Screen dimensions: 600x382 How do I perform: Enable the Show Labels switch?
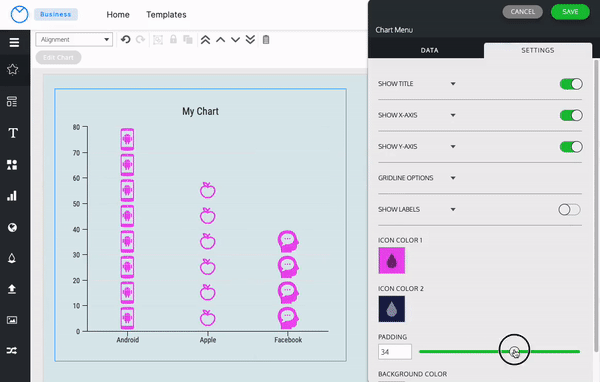coord(569,209)
